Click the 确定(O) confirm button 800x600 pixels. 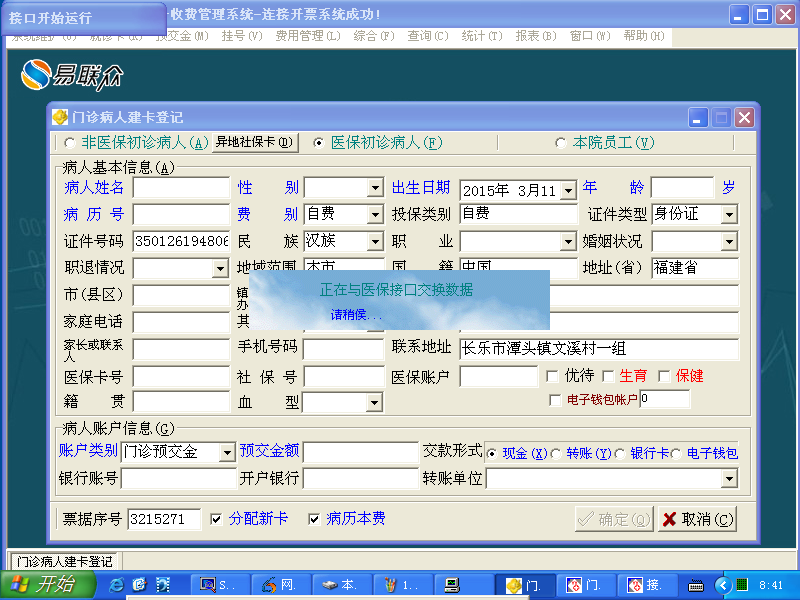click(614, 519)
